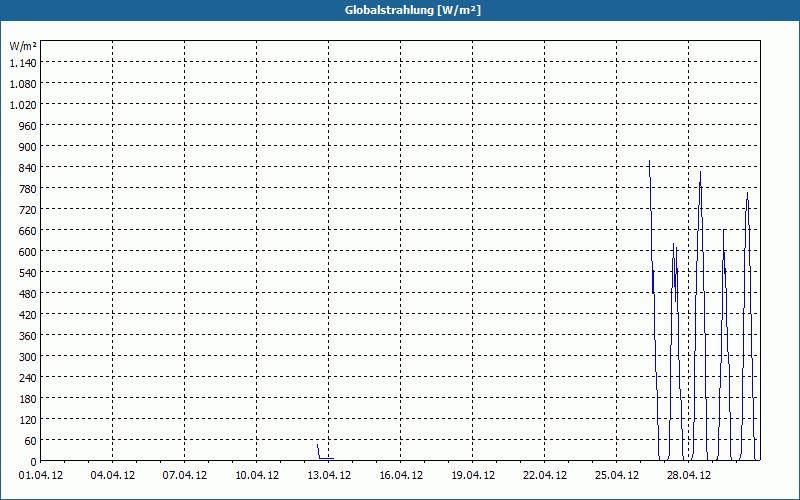800x500 pixels.
Task: Click the 720 y-axis label
Action: [x=28, y=210]
